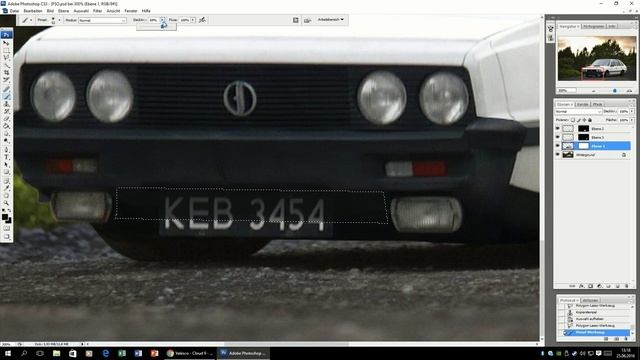The image size is (640, 360).
Task: Open the Windows Start menu
Action: click(7, 353)
